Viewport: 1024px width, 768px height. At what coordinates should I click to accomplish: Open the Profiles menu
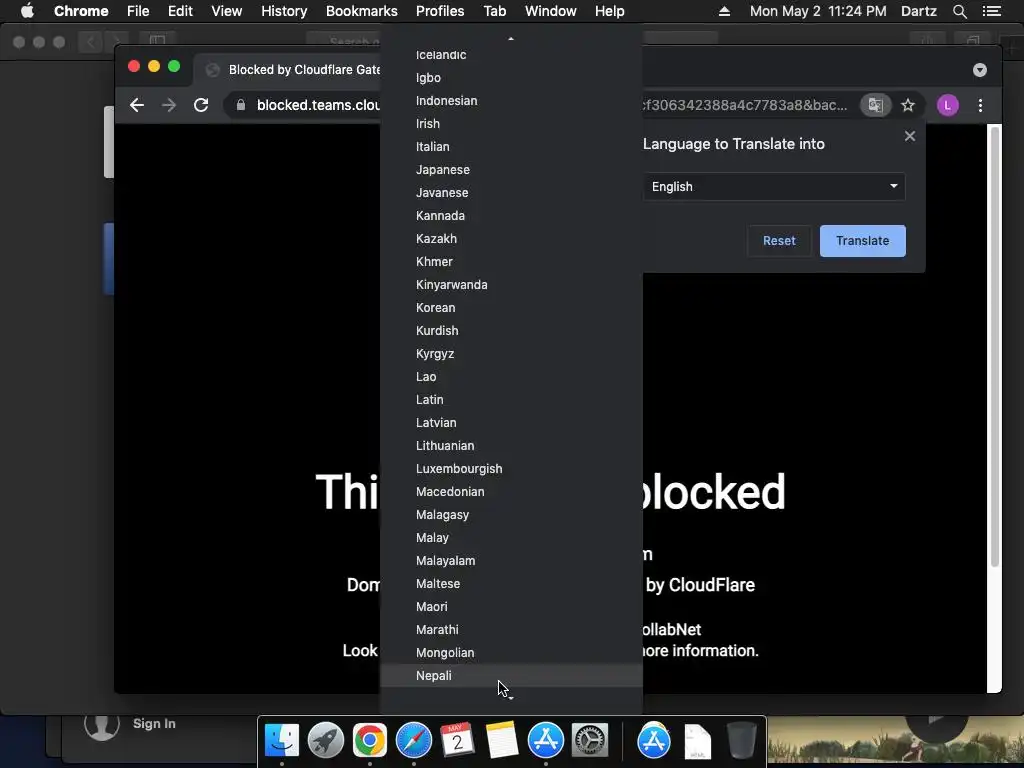click(440, 11)
